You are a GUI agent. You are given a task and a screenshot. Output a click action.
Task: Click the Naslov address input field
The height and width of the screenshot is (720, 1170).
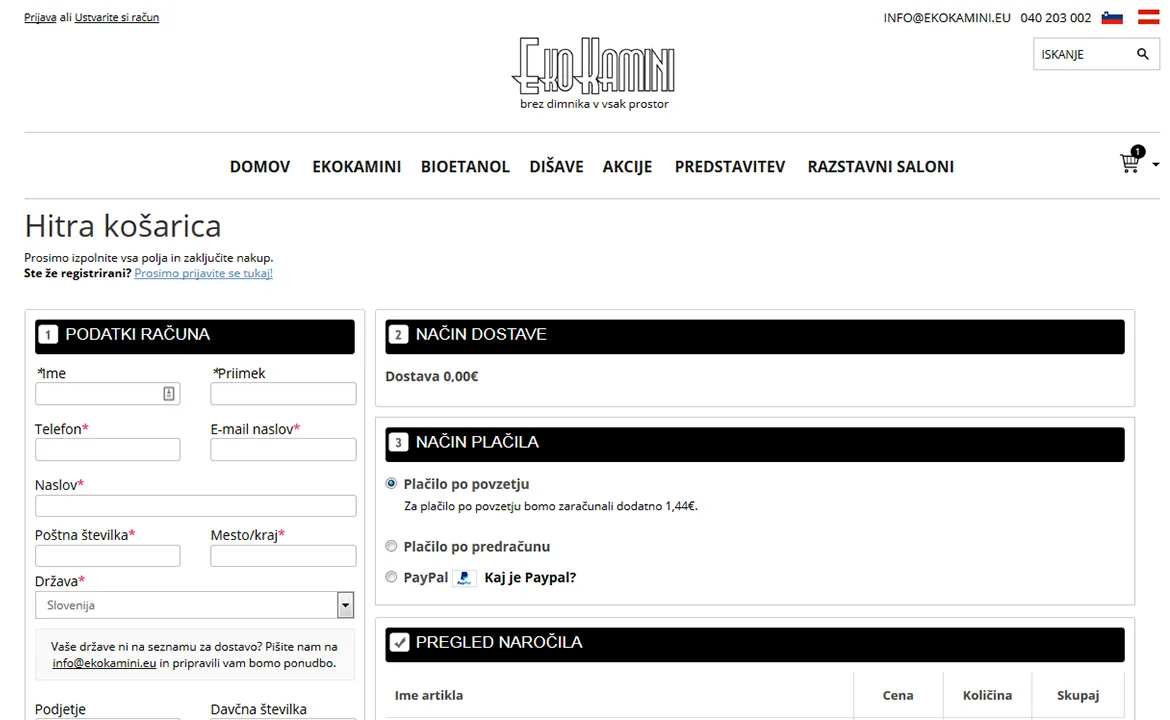point(195,505)
